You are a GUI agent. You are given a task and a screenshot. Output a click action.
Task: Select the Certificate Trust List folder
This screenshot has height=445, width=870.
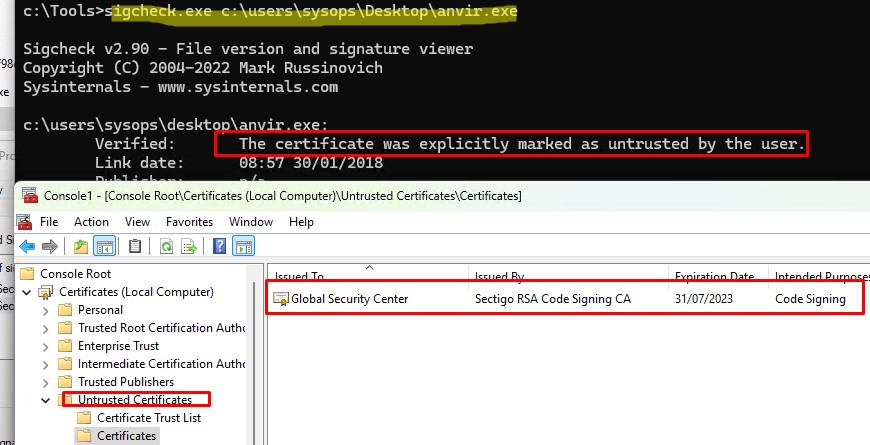point(148,418)
